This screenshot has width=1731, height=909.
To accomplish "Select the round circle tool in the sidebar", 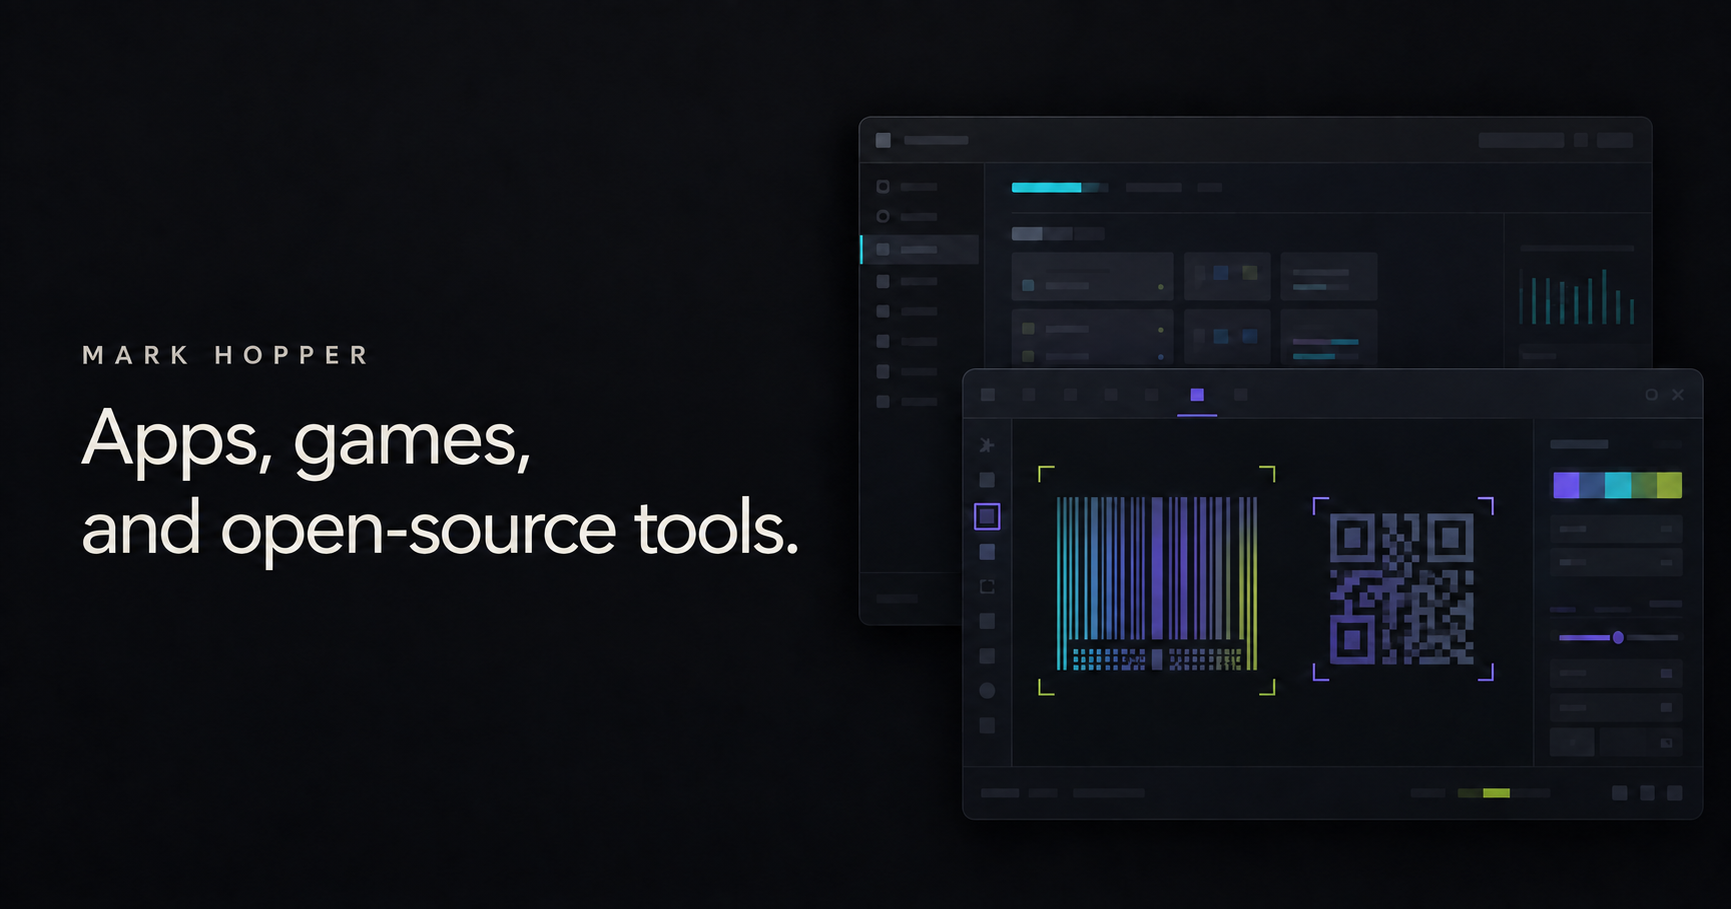I will tap(987, 690).
